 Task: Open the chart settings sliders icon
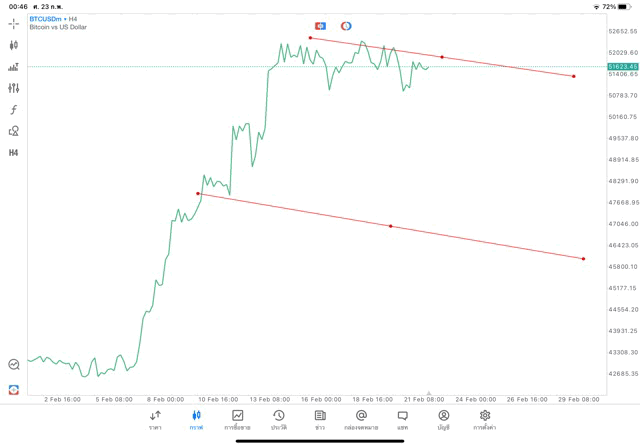click(14, 88)
